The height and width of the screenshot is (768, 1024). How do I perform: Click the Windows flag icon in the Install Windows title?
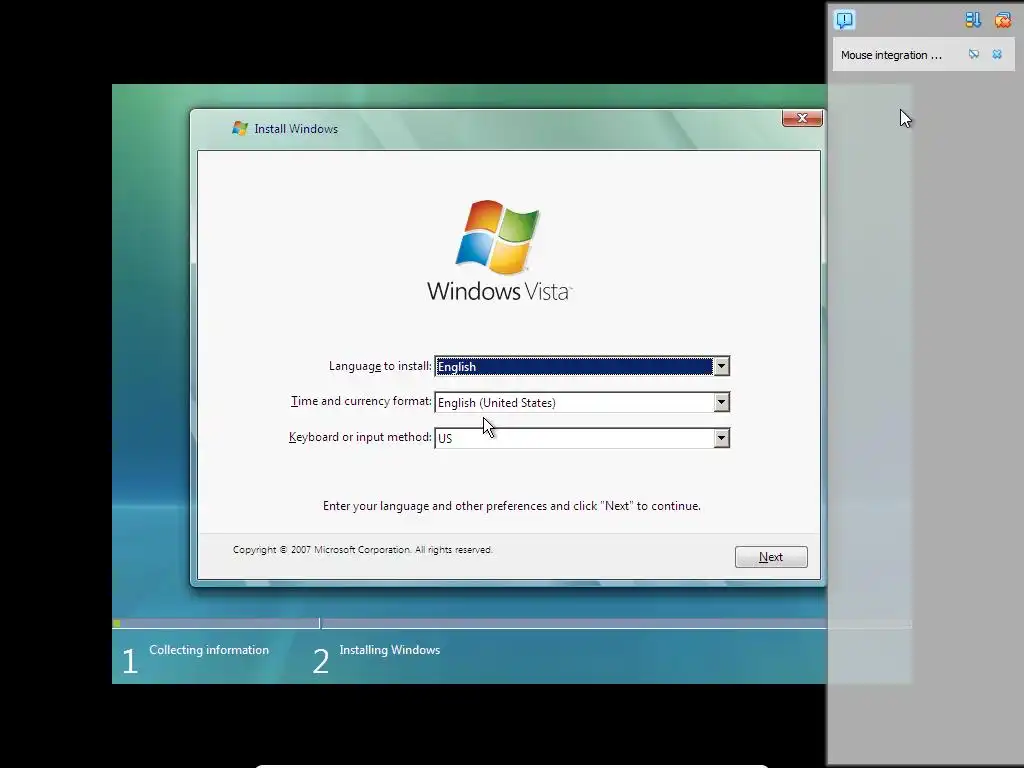tap(240, 128)
